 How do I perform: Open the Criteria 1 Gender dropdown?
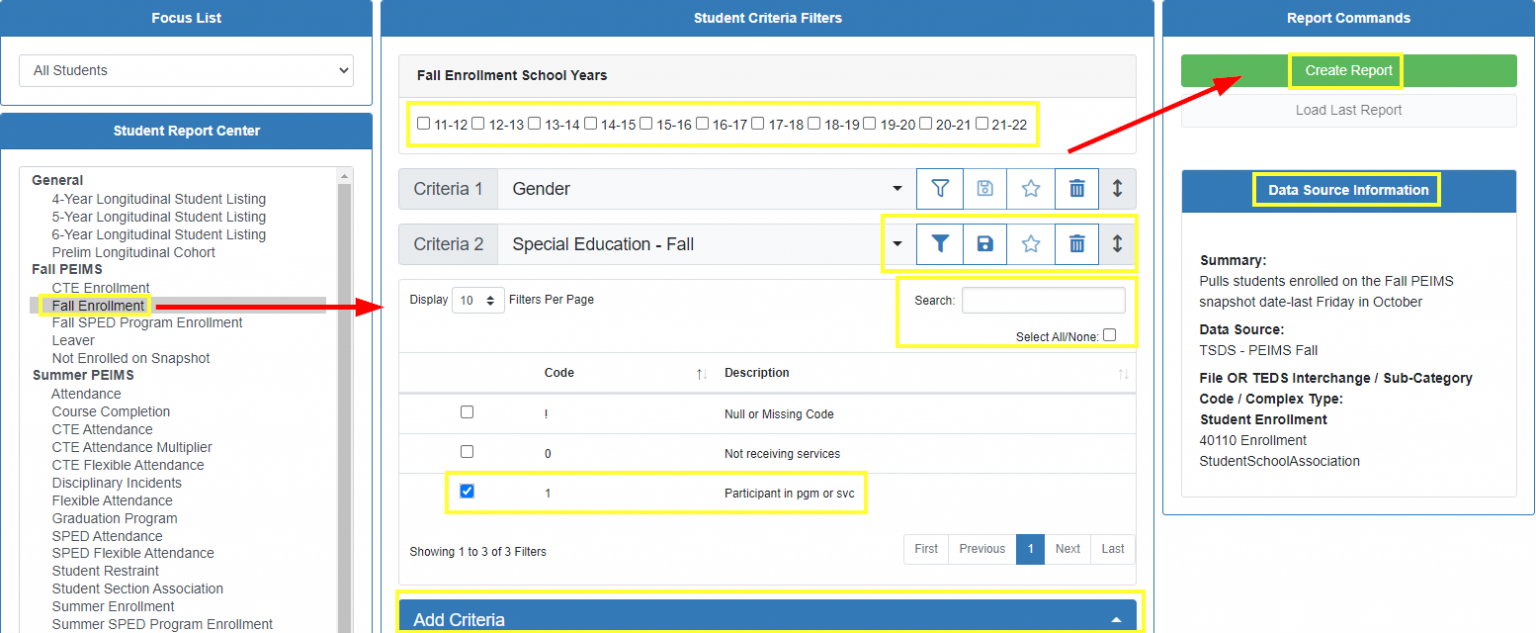click(898, 188)
